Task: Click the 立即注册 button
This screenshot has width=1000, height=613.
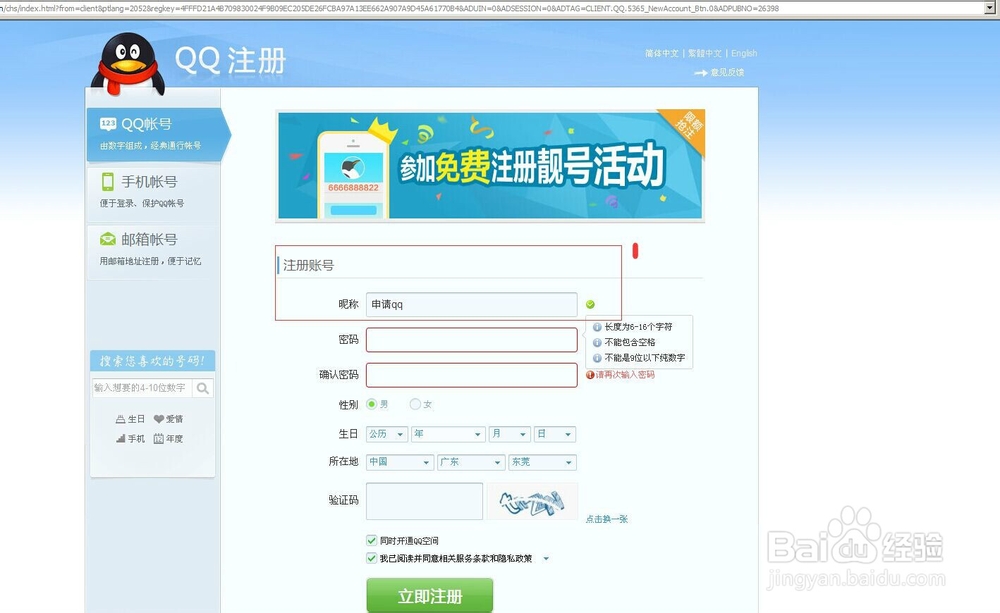Action: coord(429,596)
